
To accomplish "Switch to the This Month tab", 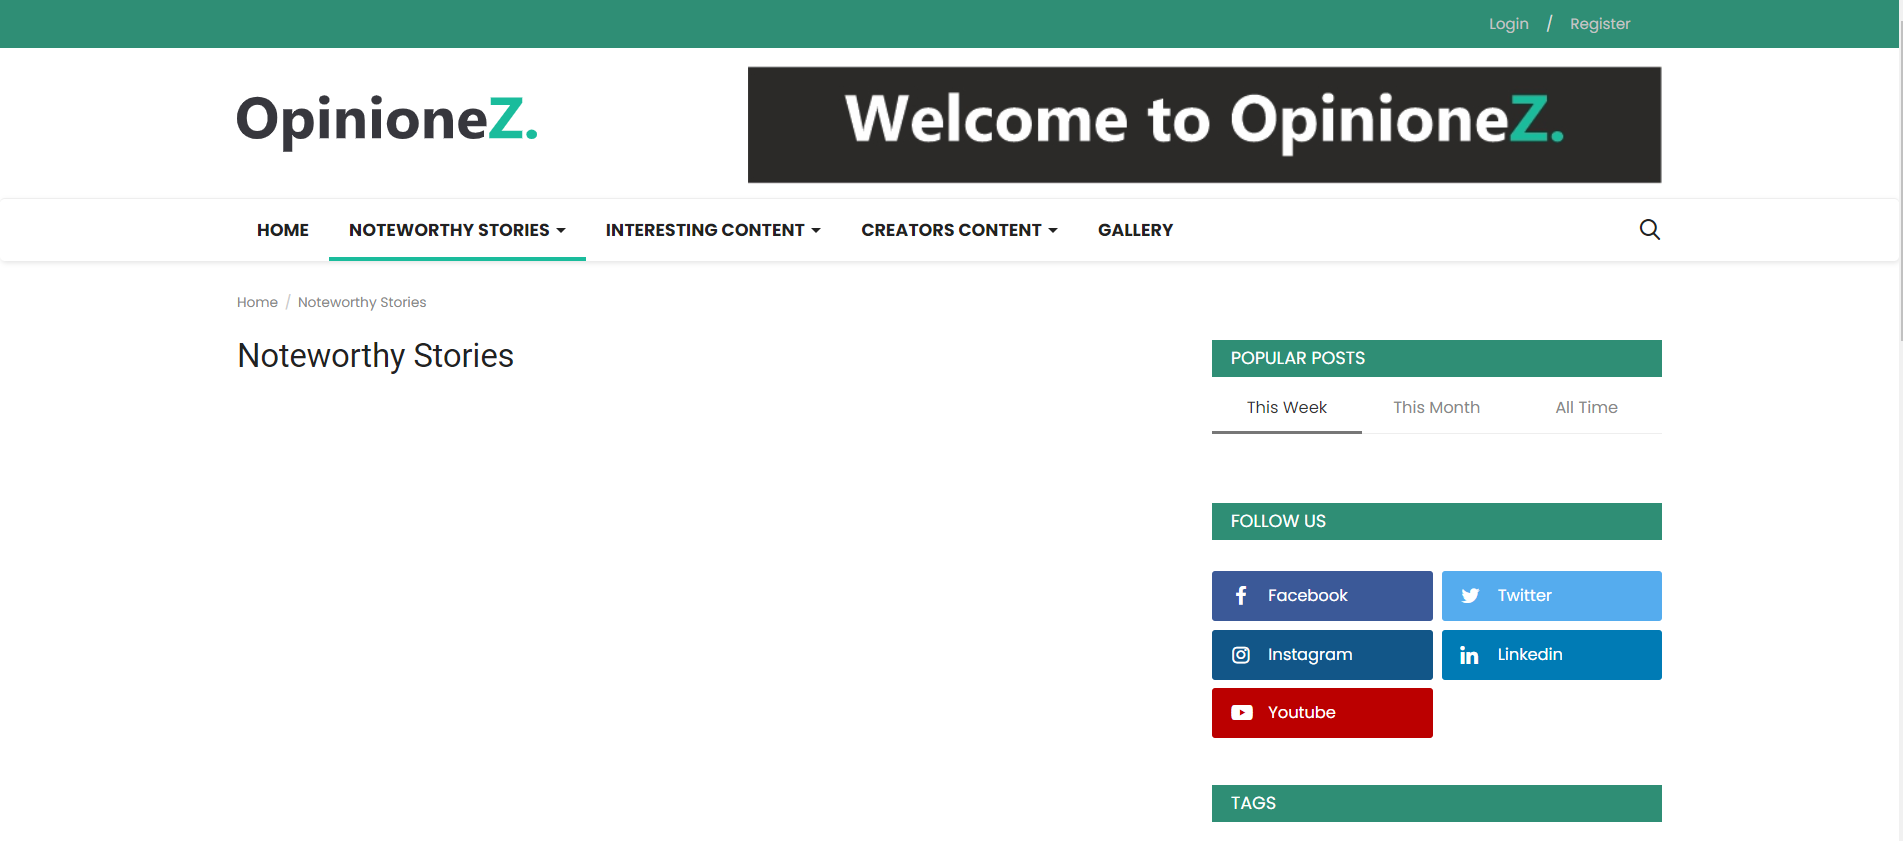I will pyautogui.click(x=1436, y=407).
